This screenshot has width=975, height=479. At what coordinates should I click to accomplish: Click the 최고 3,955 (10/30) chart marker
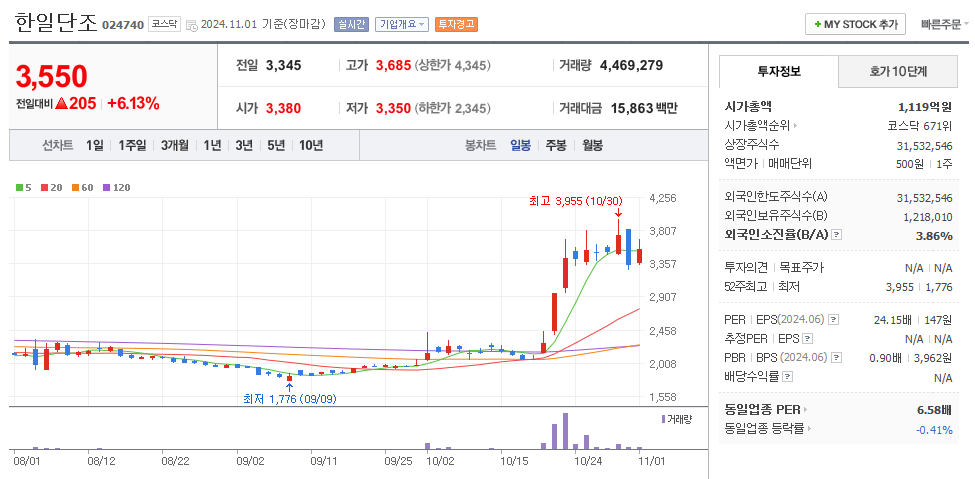(x=575, y=202)
